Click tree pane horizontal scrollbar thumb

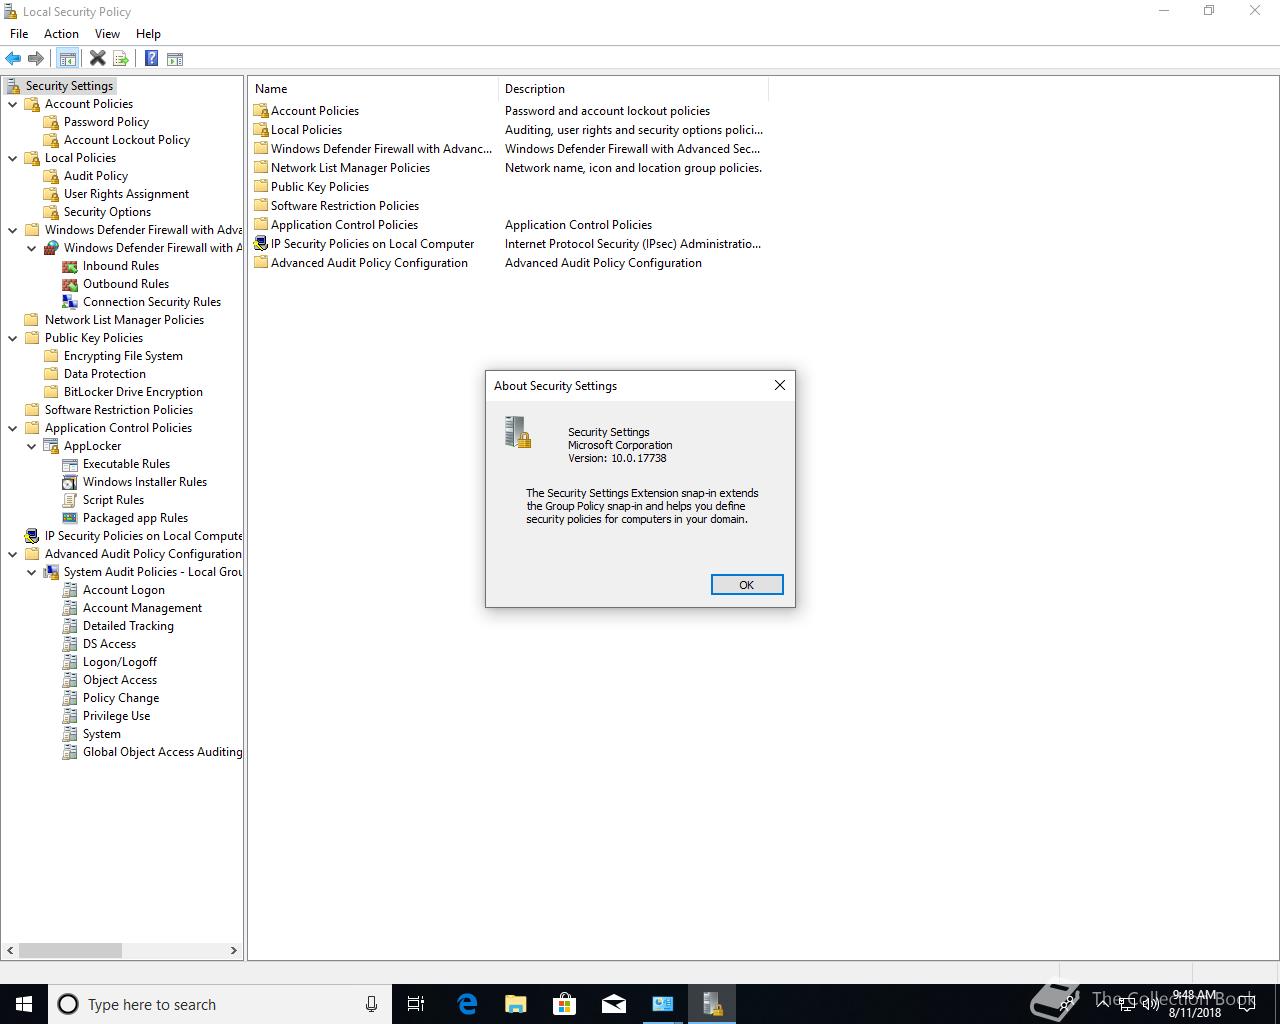click(70, 950)
